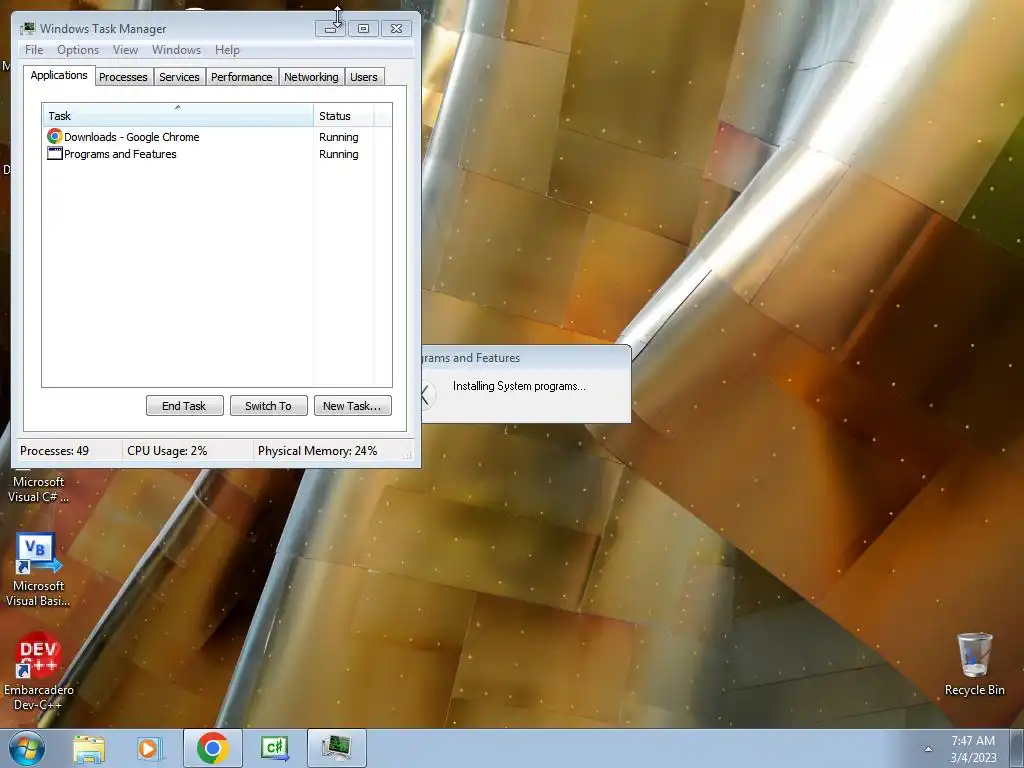
Task: Close the Windows Task Manager window
Action: tap(396, 28)
